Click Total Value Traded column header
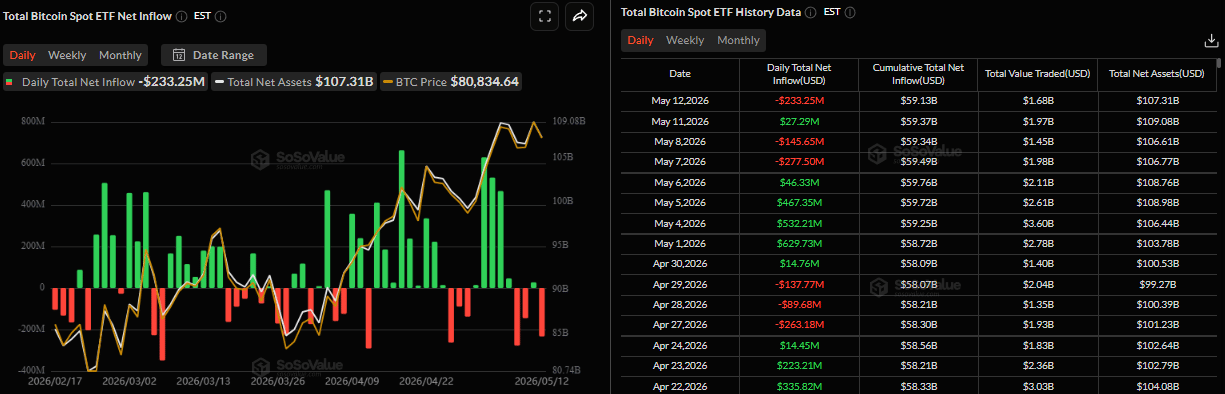 click(1037, 74)
